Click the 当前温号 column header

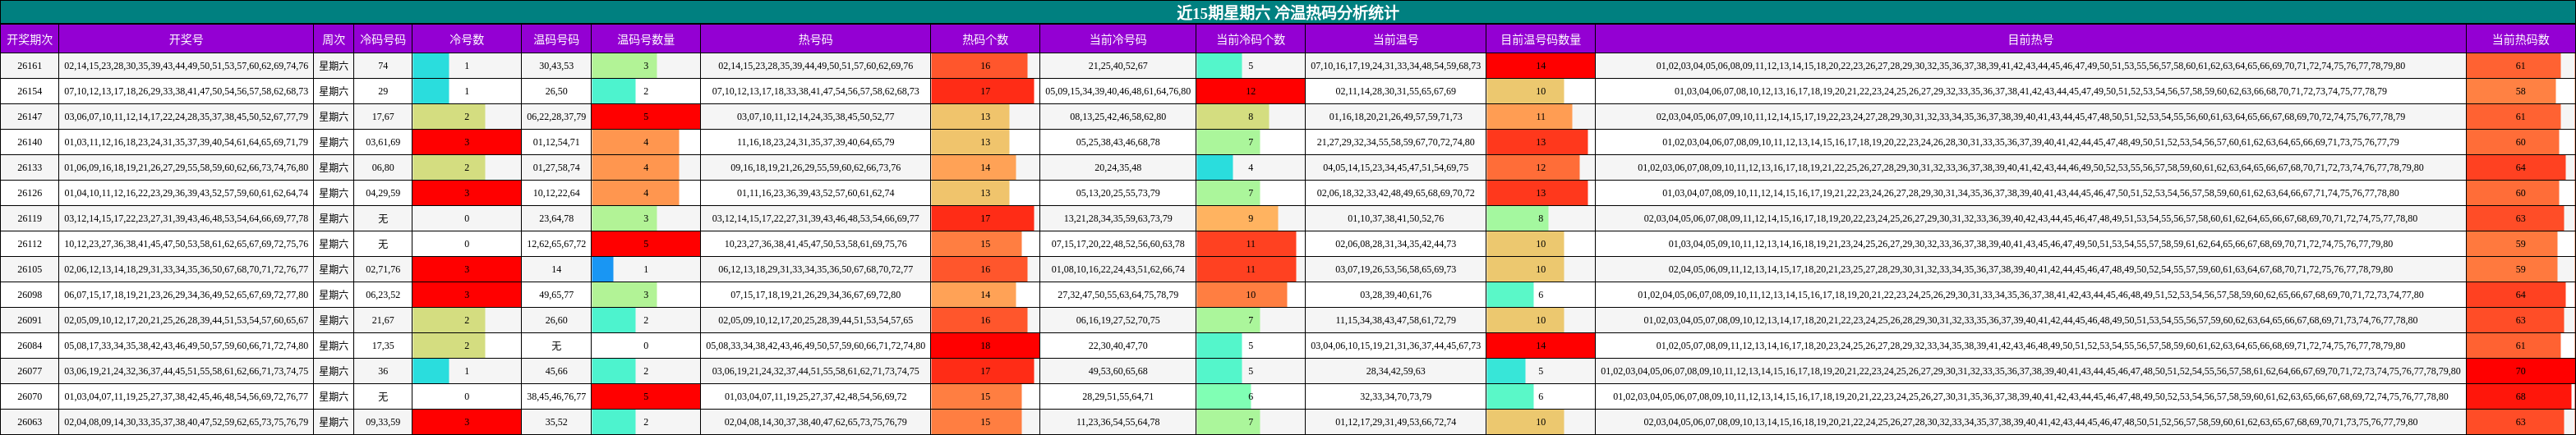pyautogui.click(x=1395, y=40)
